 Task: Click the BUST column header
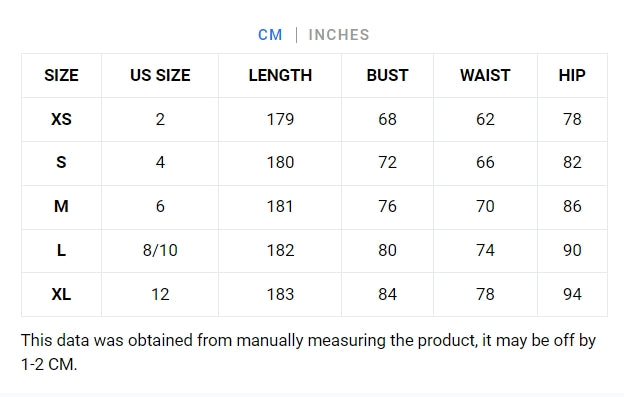(x=387, y=76)
